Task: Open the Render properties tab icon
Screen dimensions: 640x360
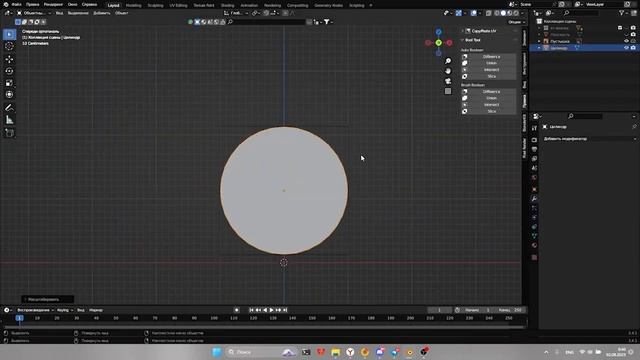Action: [534, 140]
